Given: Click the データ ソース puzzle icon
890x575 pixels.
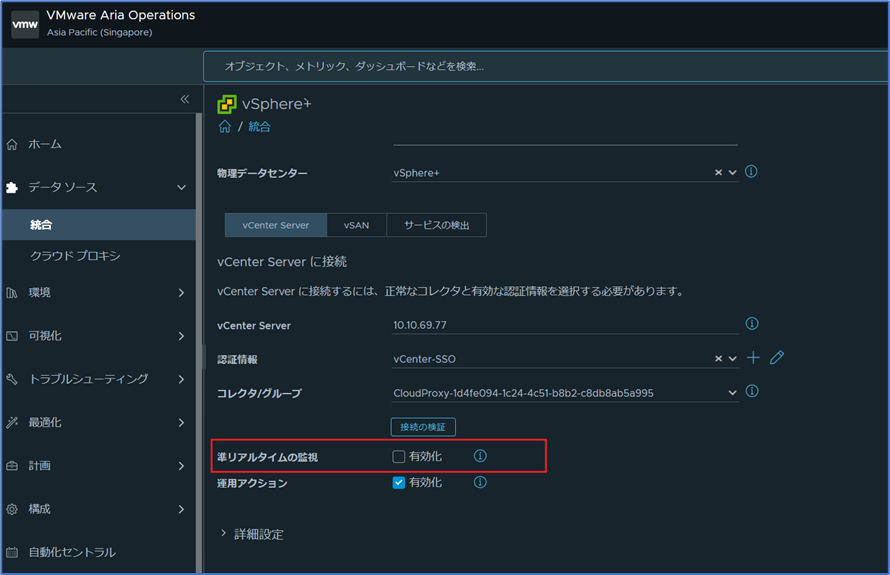Looking at the screenshot, I should coord(12,187).
